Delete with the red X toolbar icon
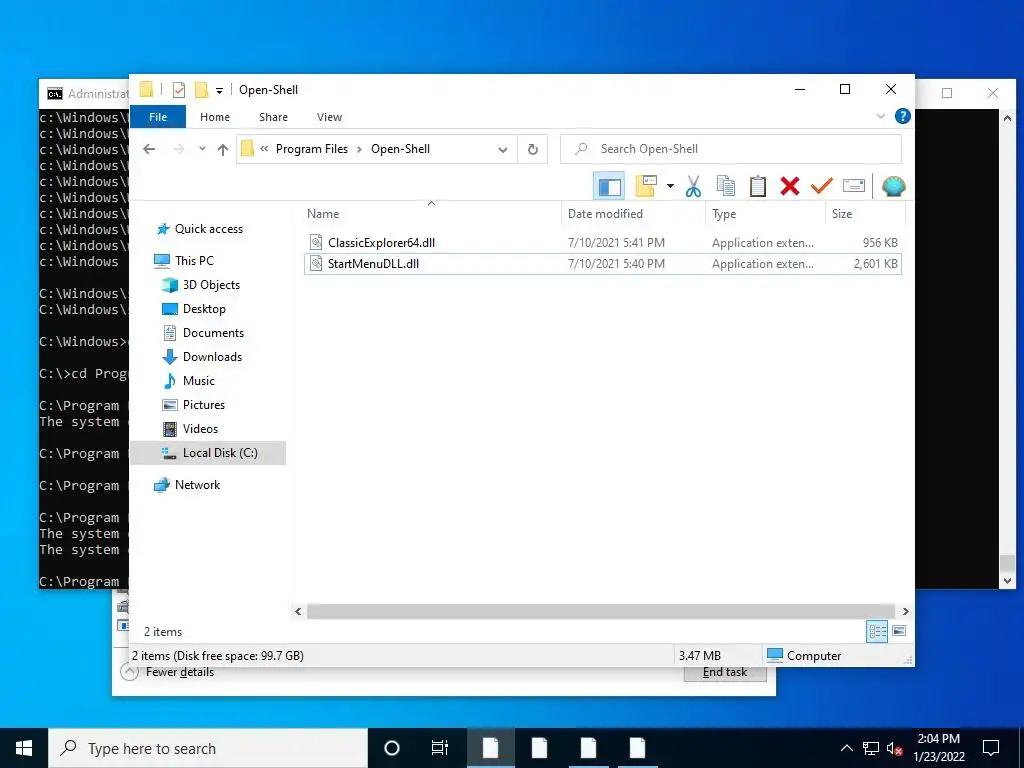 [790, 187]
